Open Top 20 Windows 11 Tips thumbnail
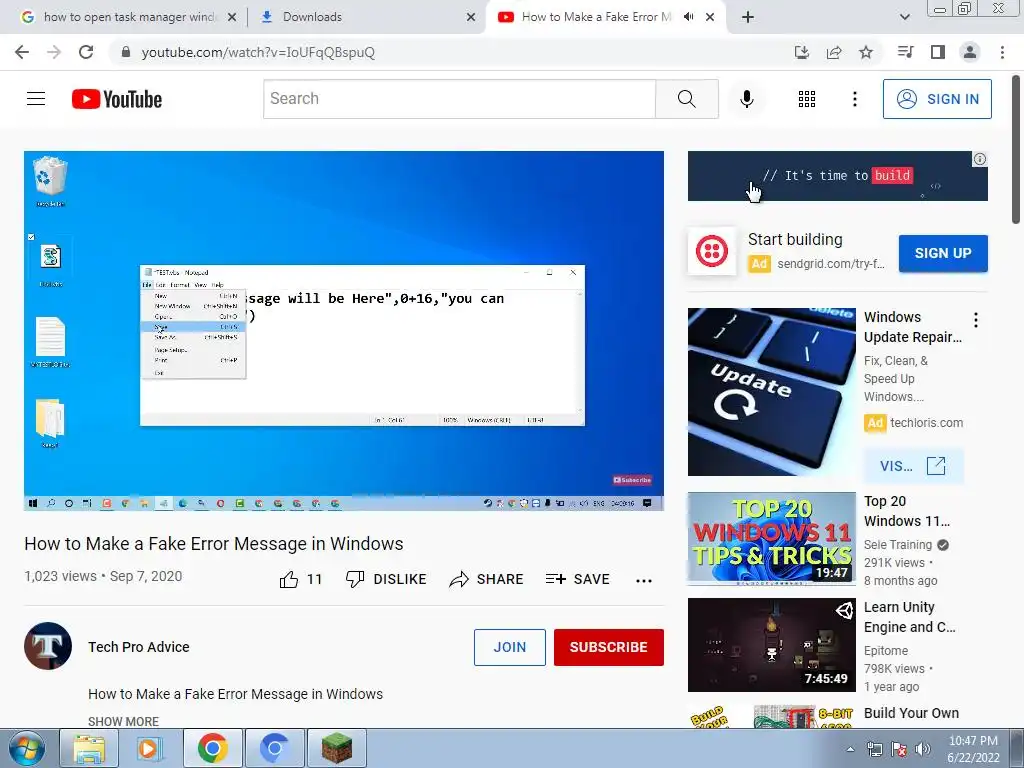This screenshot has width=1024, height=768. coord(771,539)
